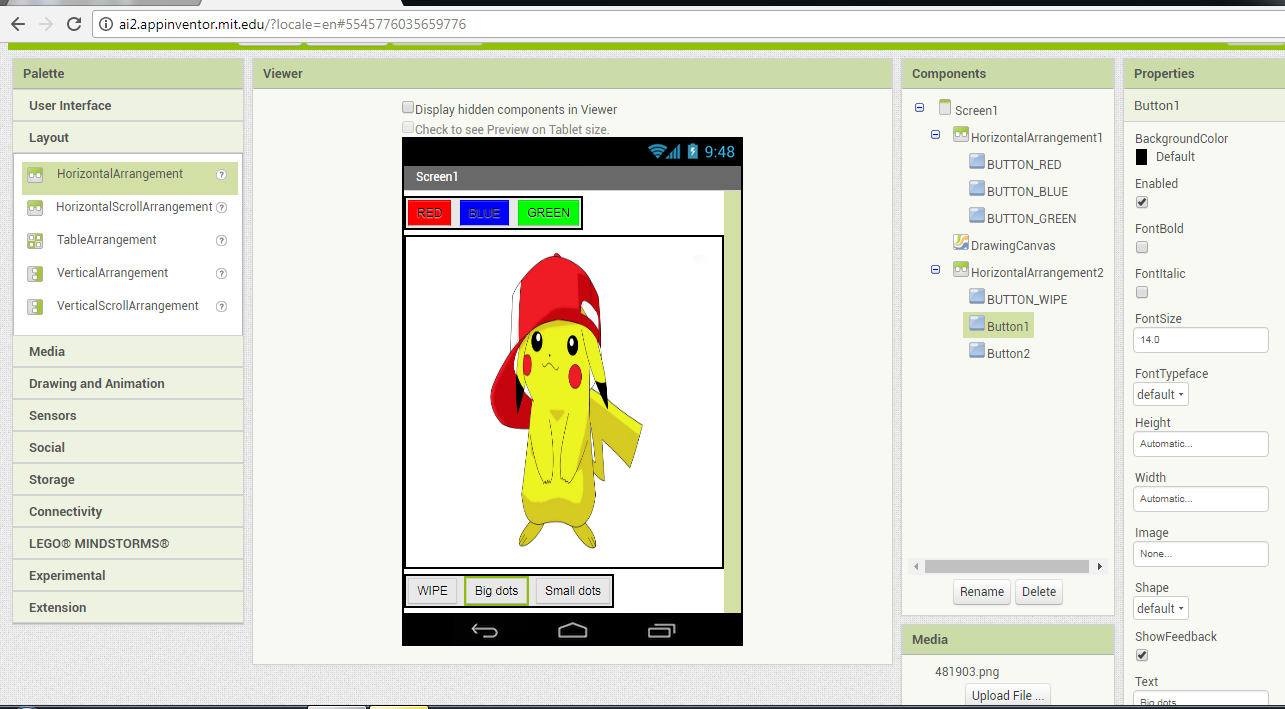Collapse HorizontalArrangement2 node
Viewport: 1285px width, 709px height.
click(935, 269)
